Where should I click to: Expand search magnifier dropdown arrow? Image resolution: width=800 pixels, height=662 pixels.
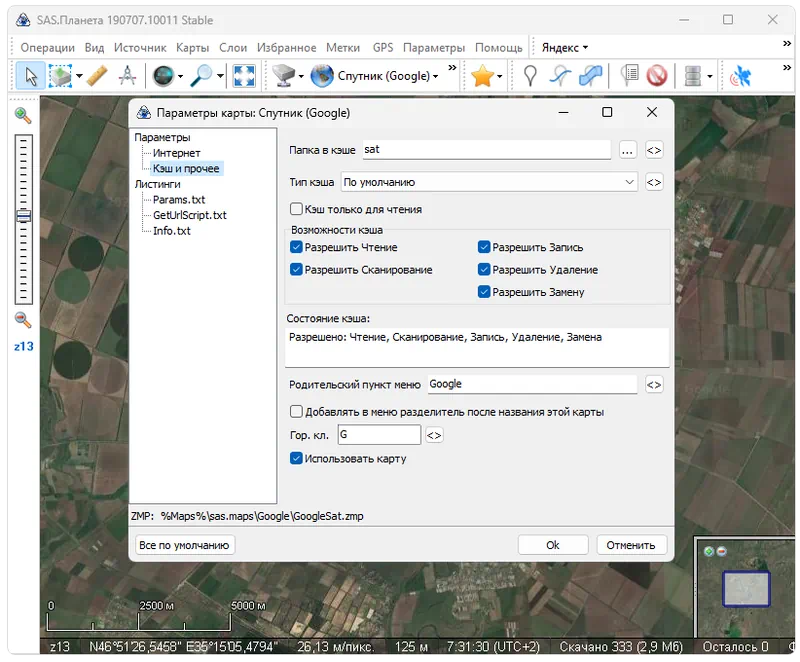point(220,77)
